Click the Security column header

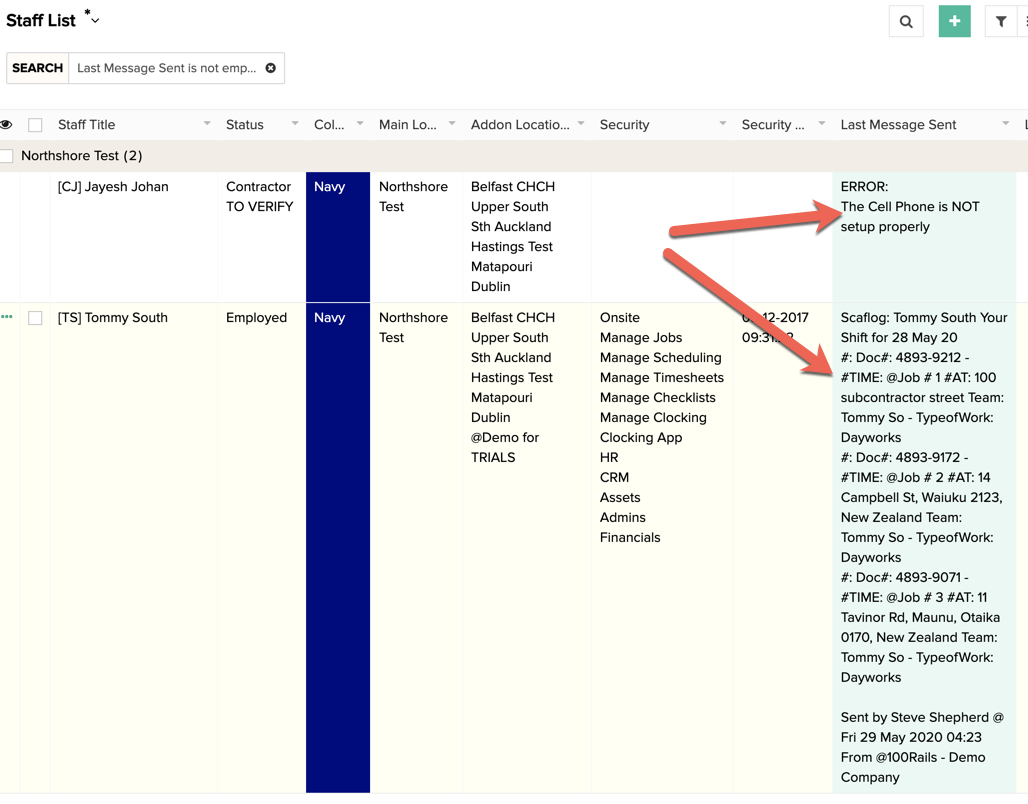point(625,125)
